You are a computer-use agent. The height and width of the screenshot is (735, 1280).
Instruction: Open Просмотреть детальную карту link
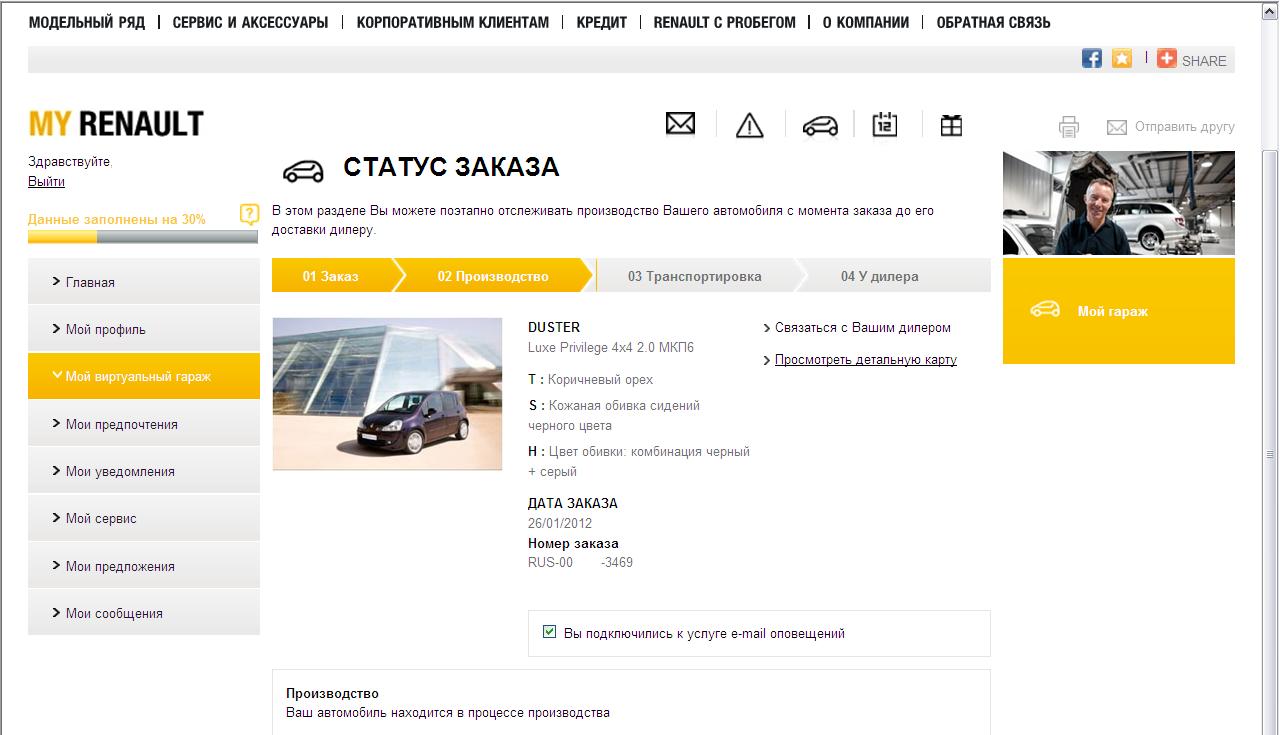click(x=866, y=359)
